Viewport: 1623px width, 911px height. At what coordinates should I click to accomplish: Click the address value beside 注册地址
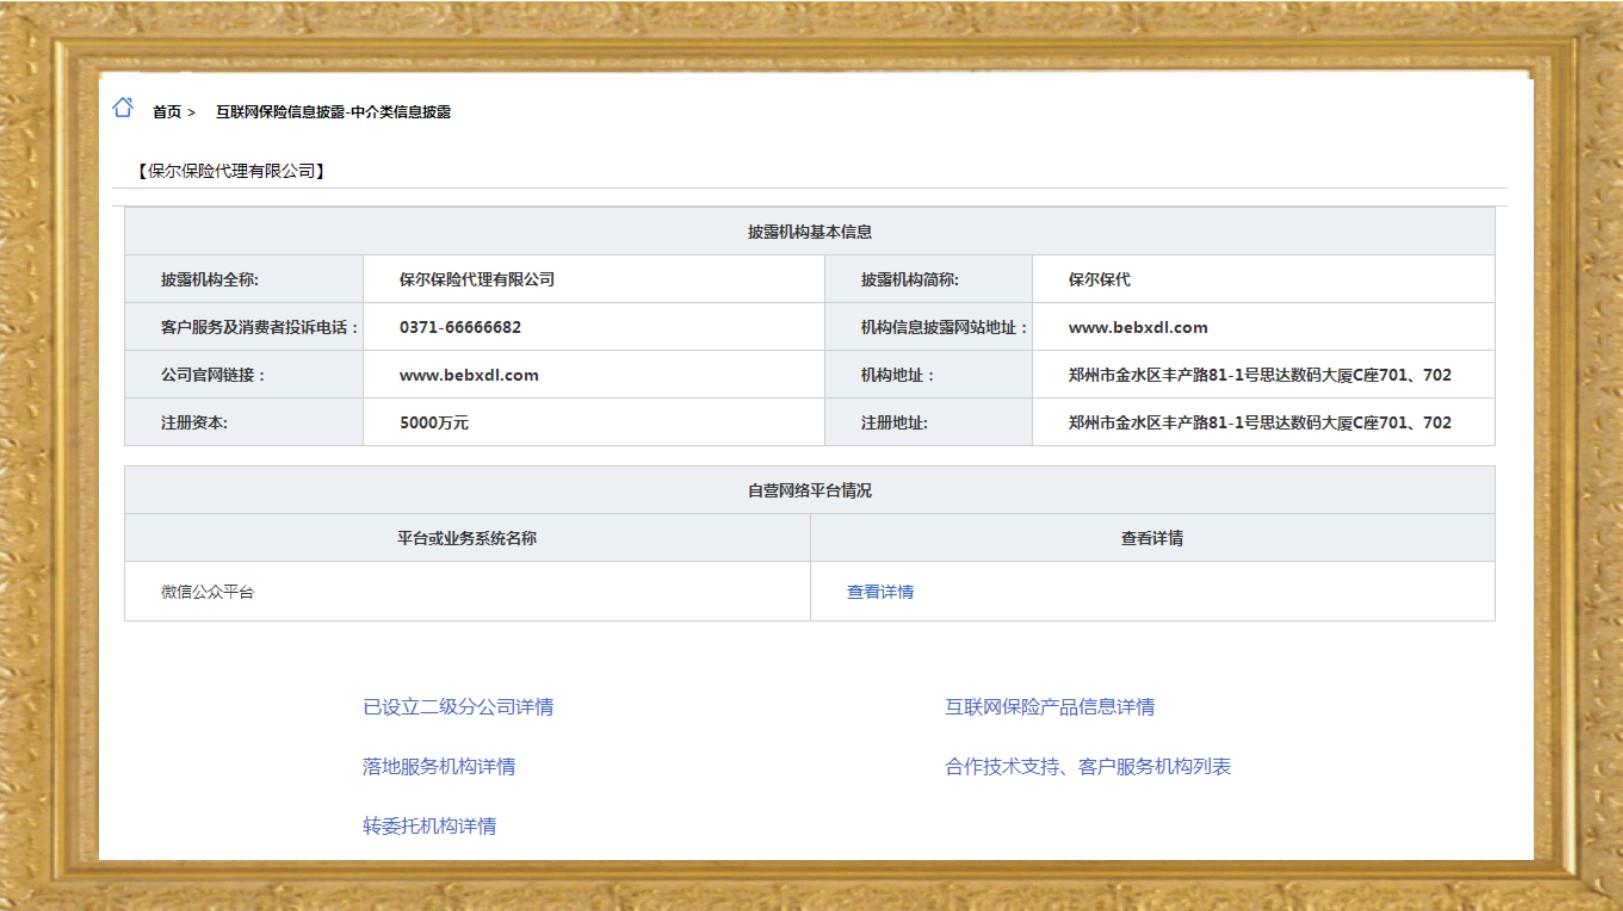(1259, 423)
